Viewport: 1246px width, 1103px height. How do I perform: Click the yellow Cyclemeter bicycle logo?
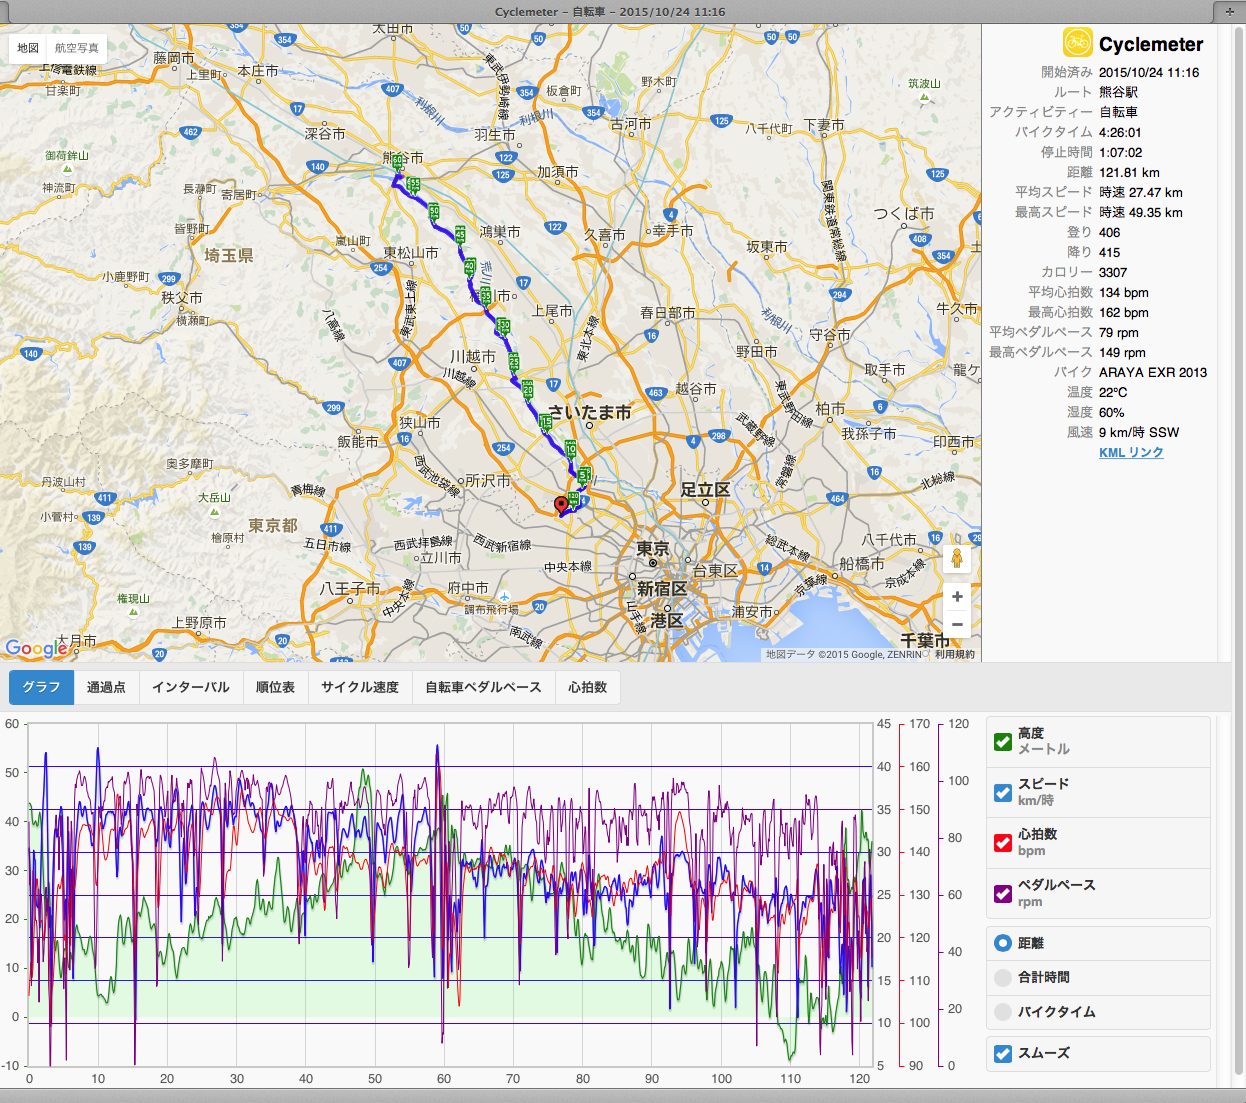point(1078,43)
